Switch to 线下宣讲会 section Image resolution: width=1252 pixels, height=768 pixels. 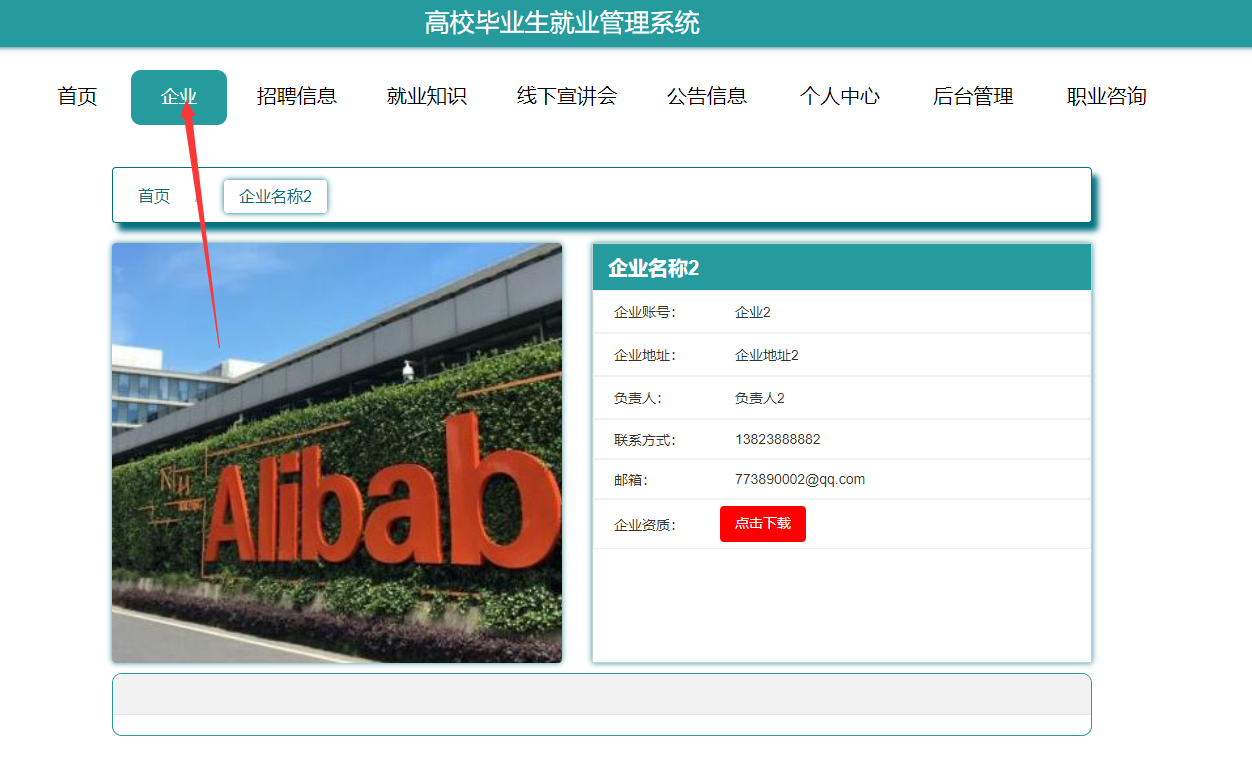tap(567, 97)
